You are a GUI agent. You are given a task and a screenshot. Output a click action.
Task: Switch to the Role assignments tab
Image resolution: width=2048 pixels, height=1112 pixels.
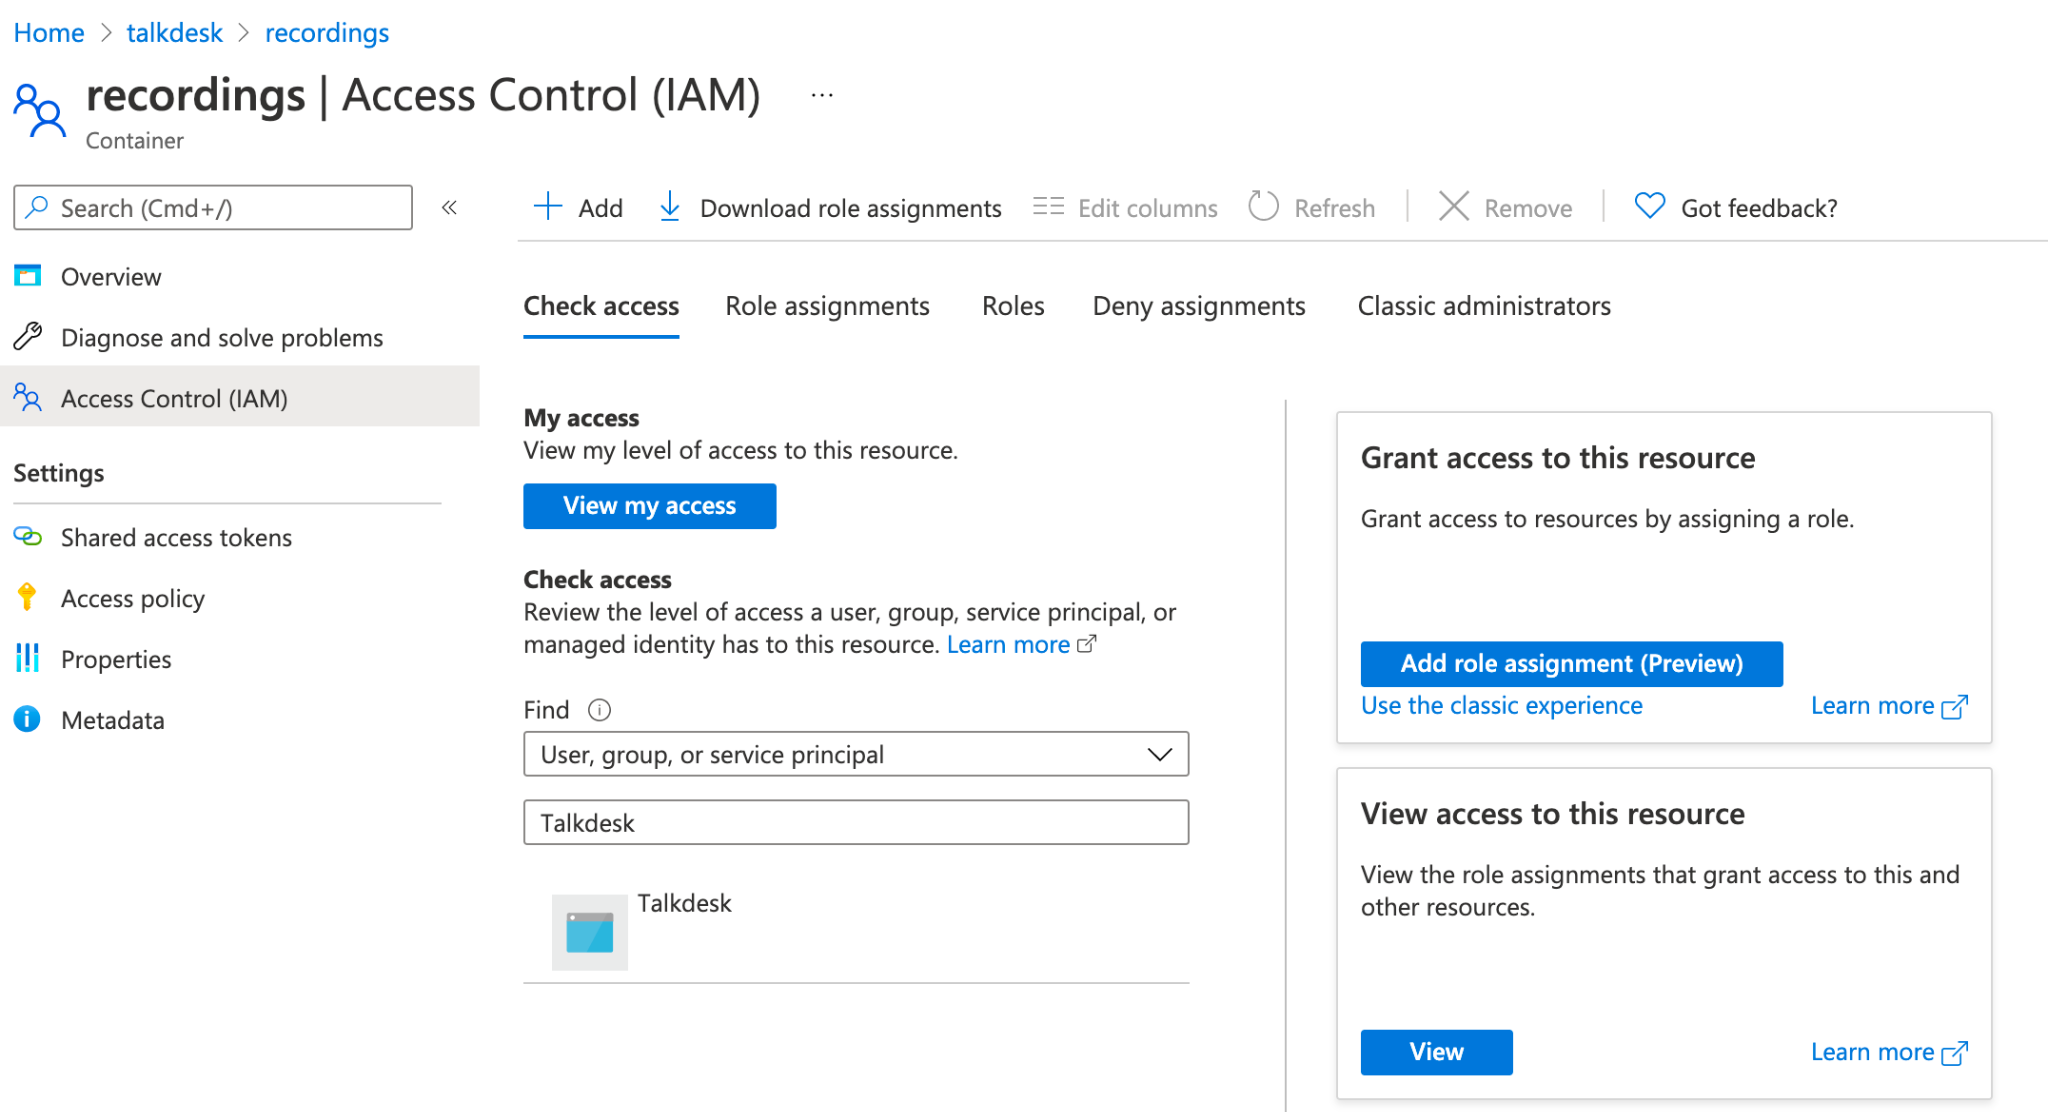tap(827, 306)
